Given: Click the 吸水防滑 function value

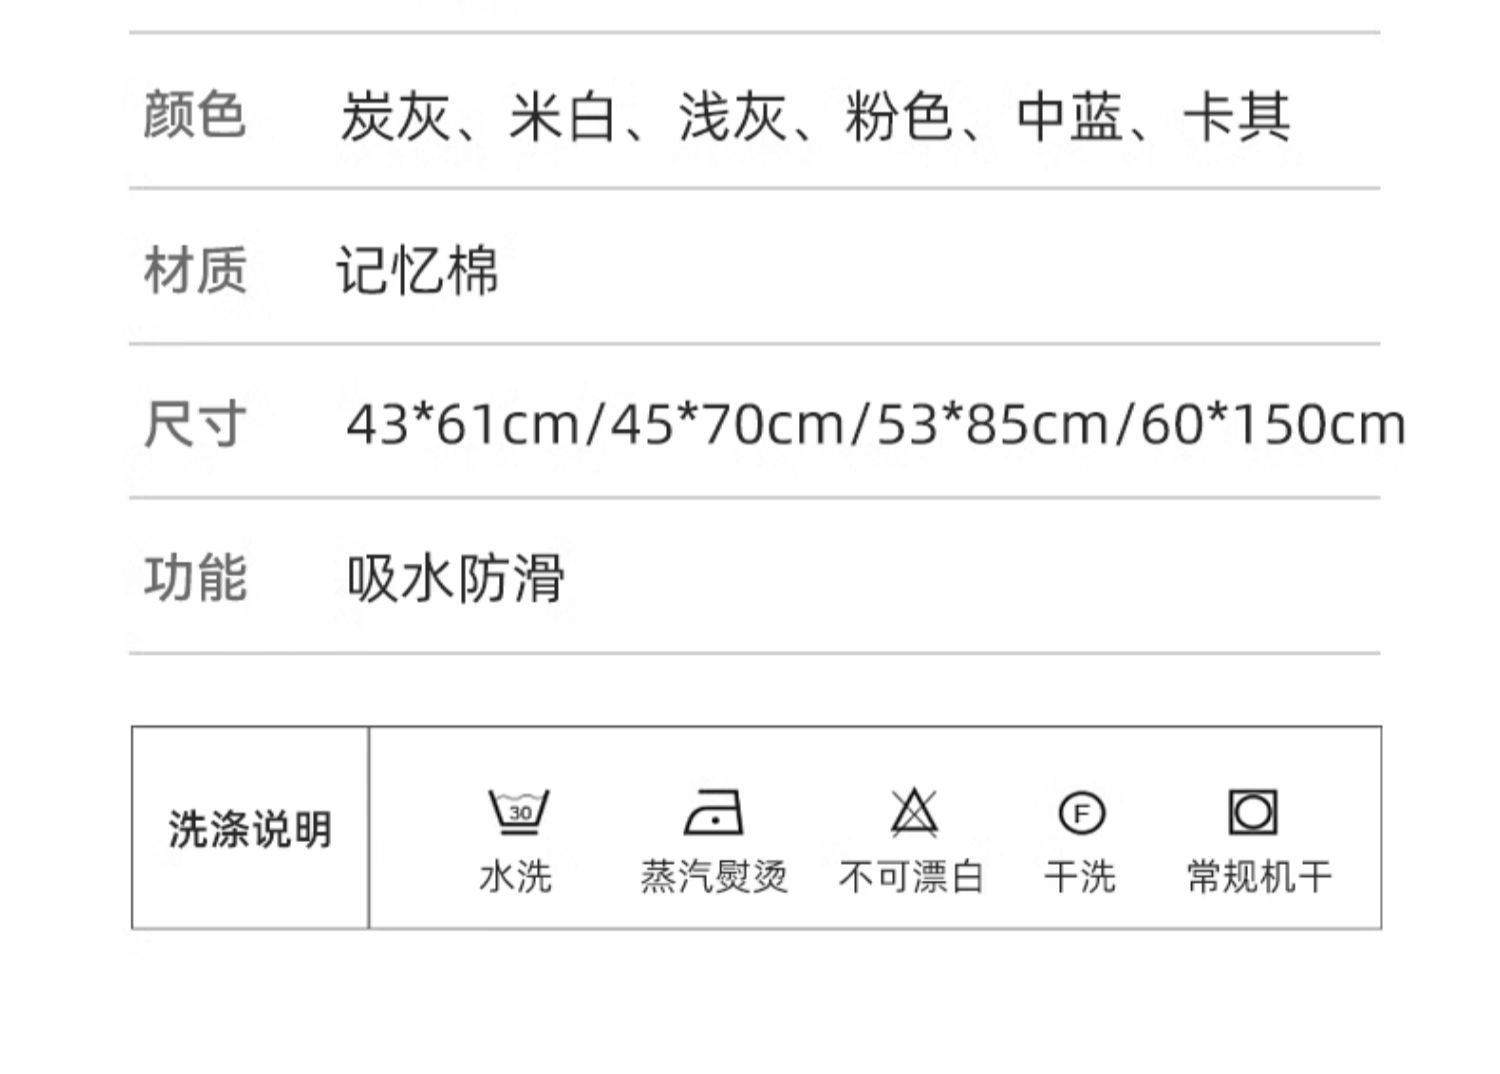Looking at the screenshot, I should pyautogui.click(x=456, y=578).
